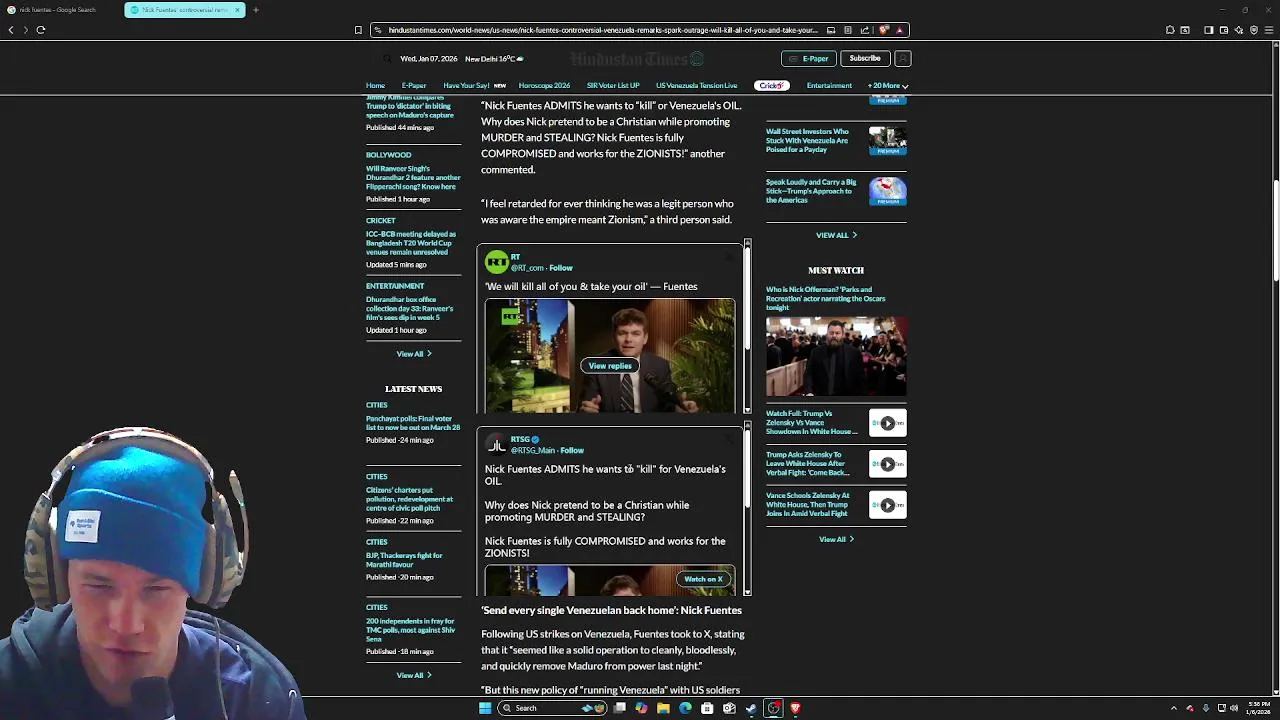Click the Brave Shields lion icon
1280x720 pixels.
pyautogui.click(x=884, y=30)
